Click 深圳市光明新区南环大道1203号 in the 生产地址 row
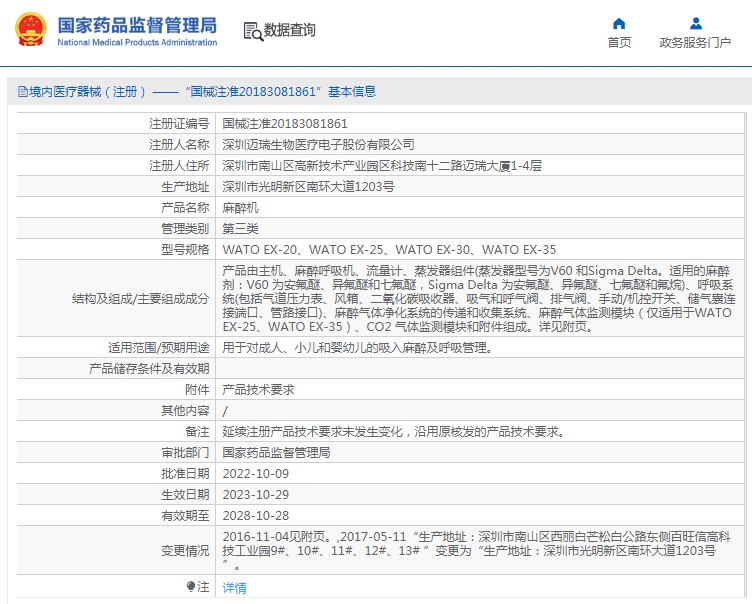Screen dimensions: 752x604 click(308, 187)
